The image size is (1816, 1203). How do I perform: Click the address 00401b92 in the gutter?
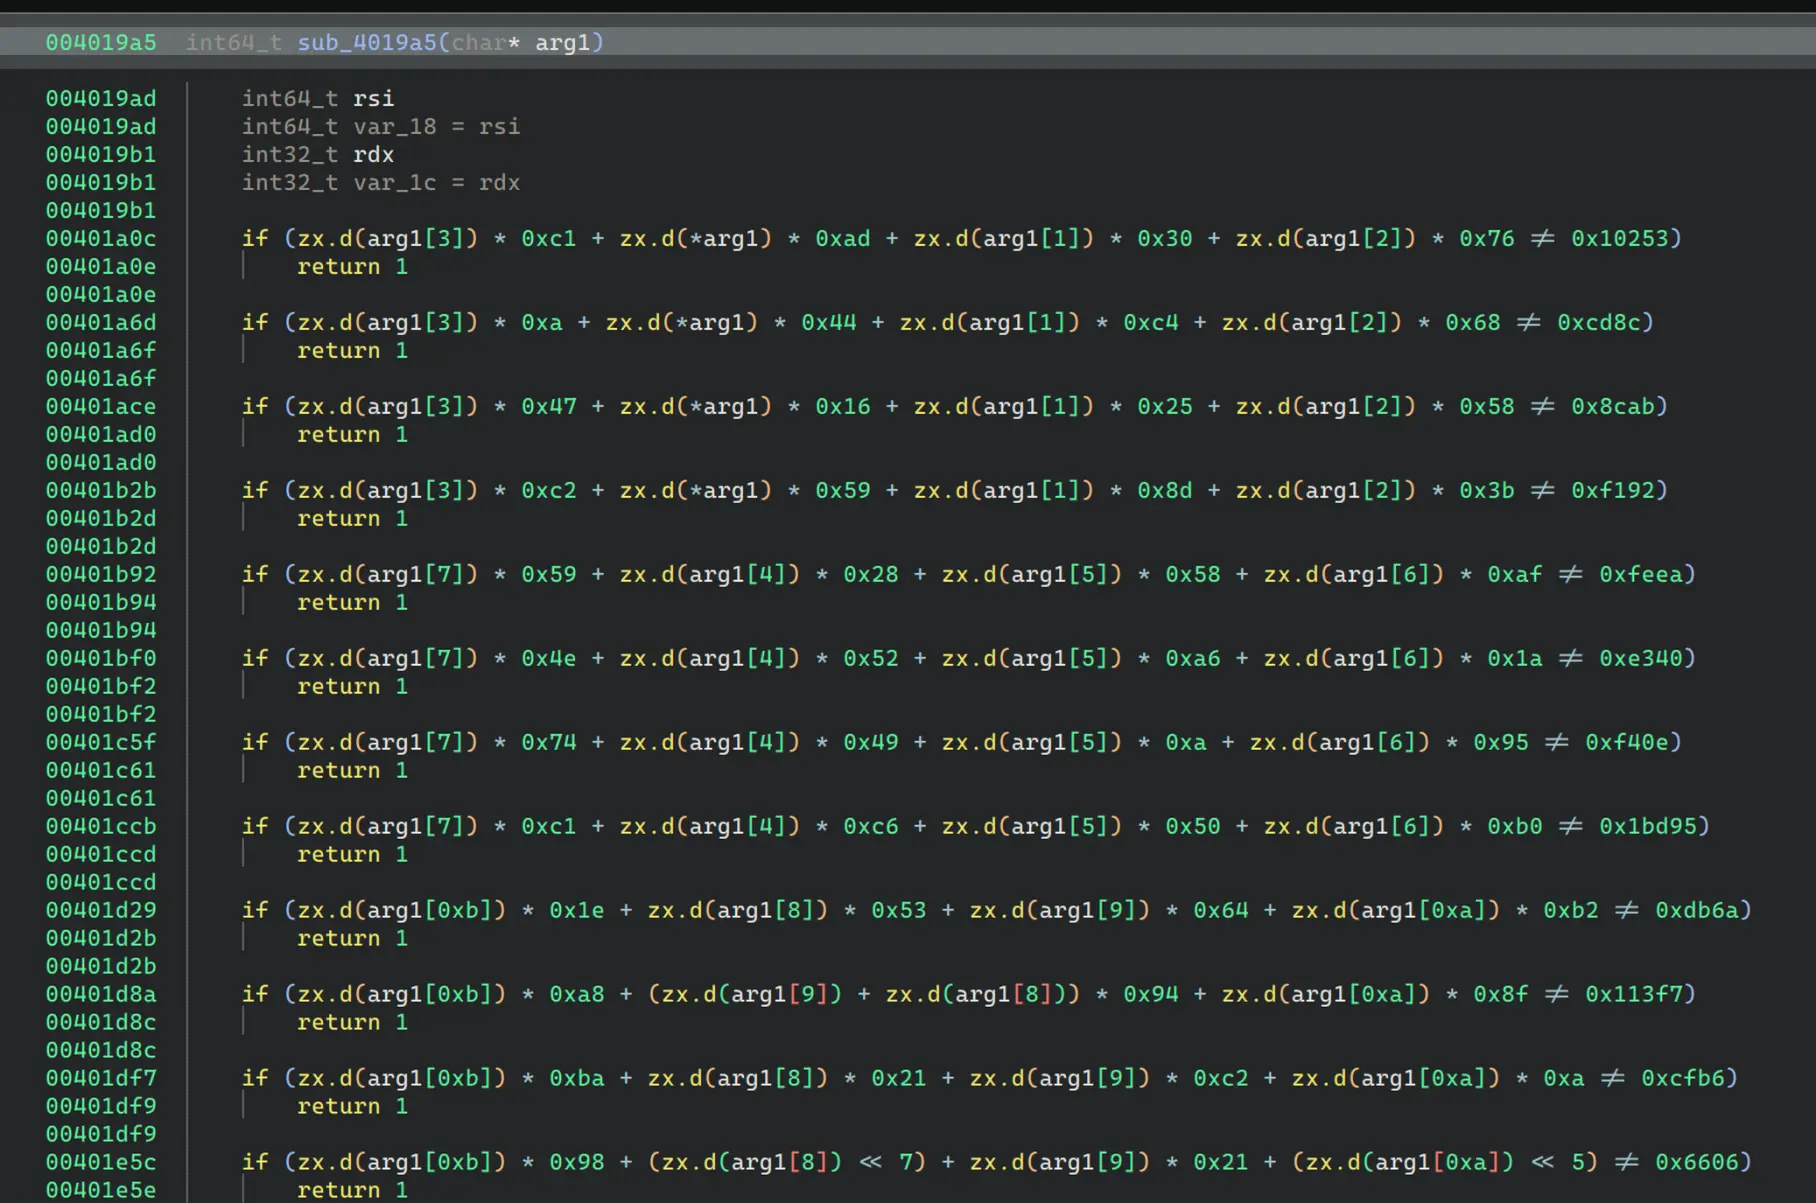point(100,575)
